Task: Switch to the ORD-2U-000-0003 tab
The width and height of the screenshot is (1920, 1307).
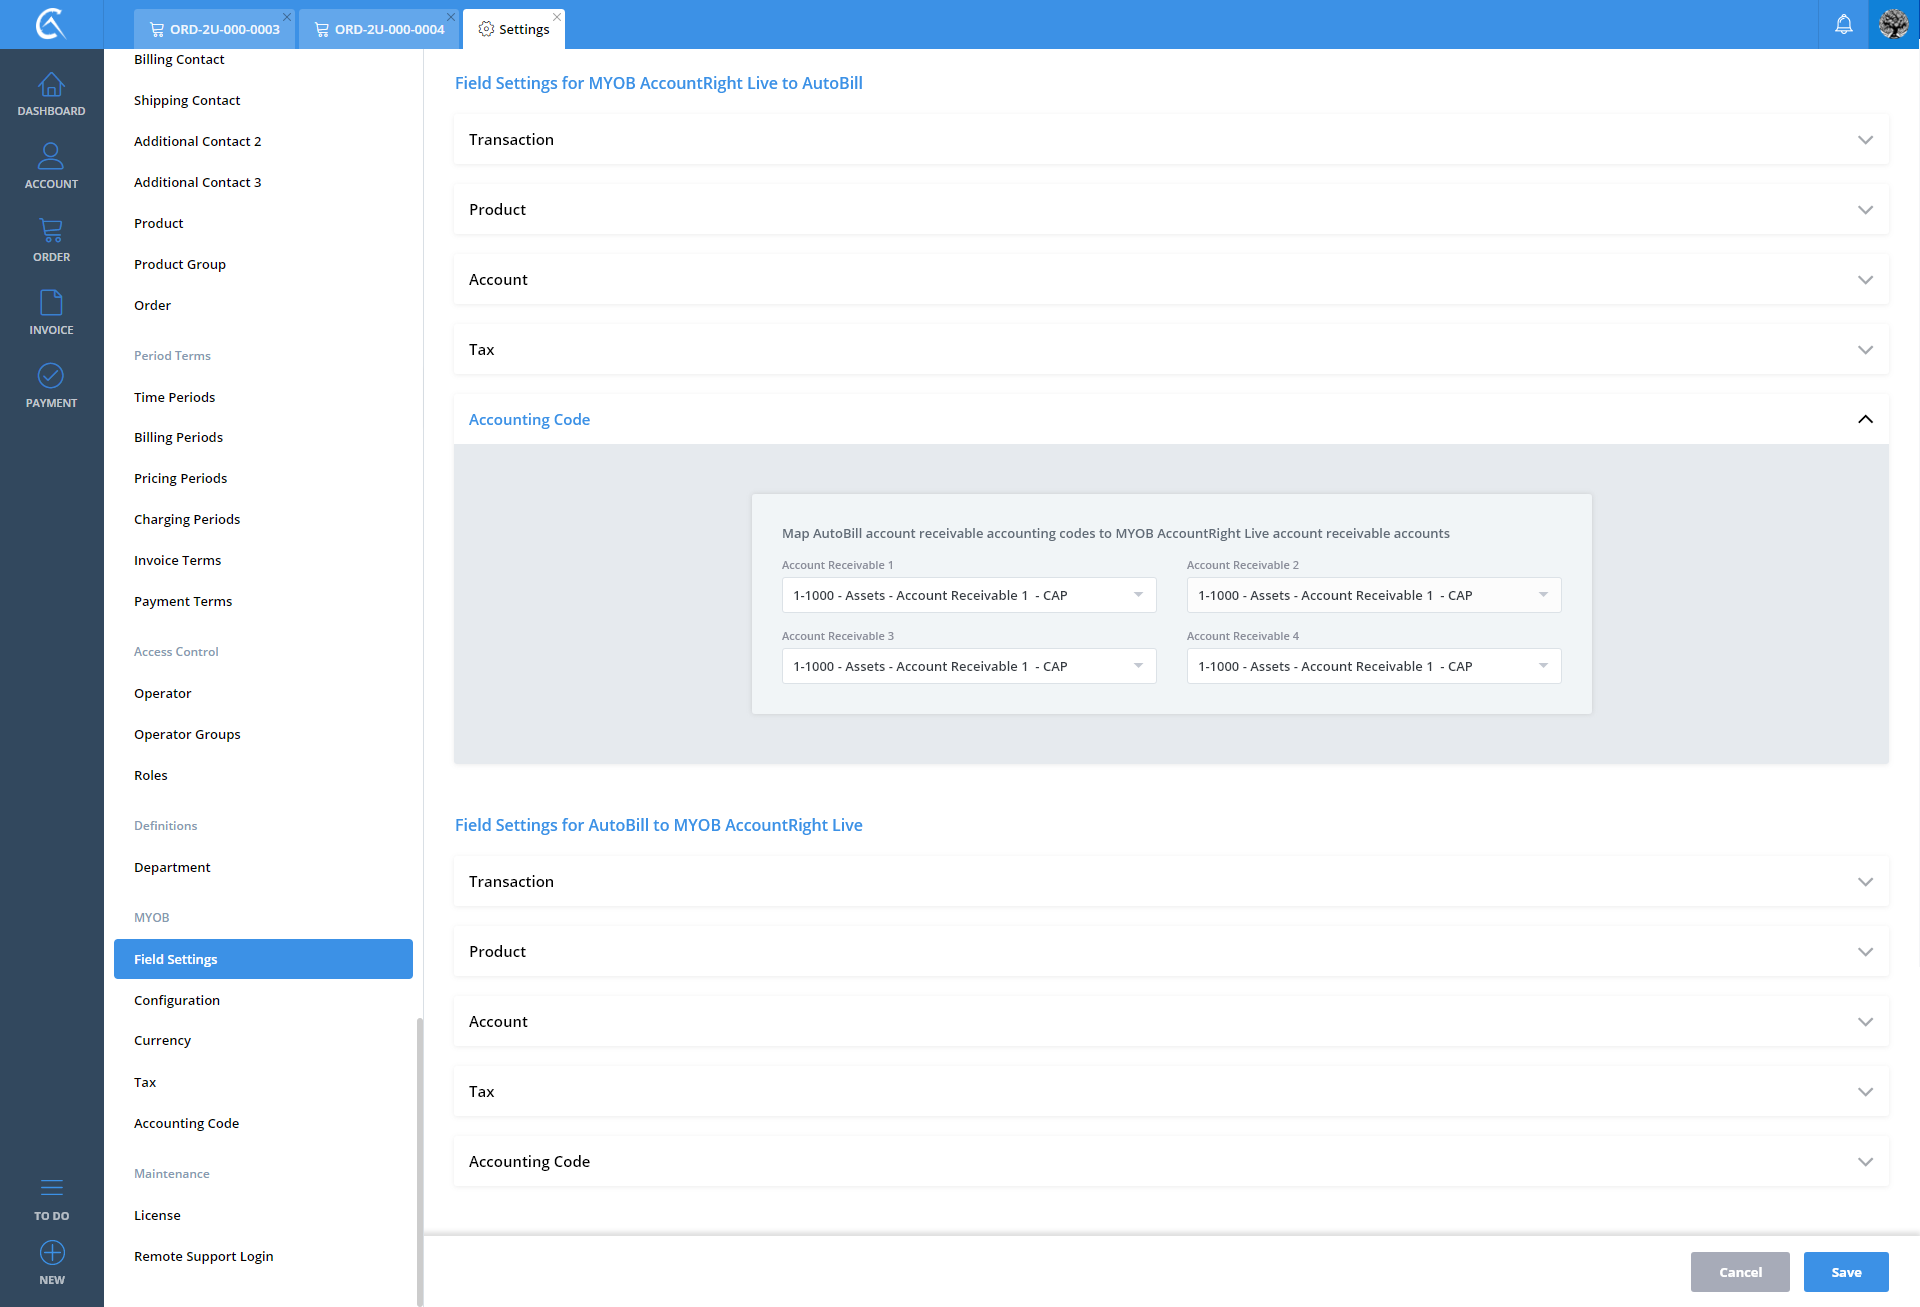Action: [214, 29]
